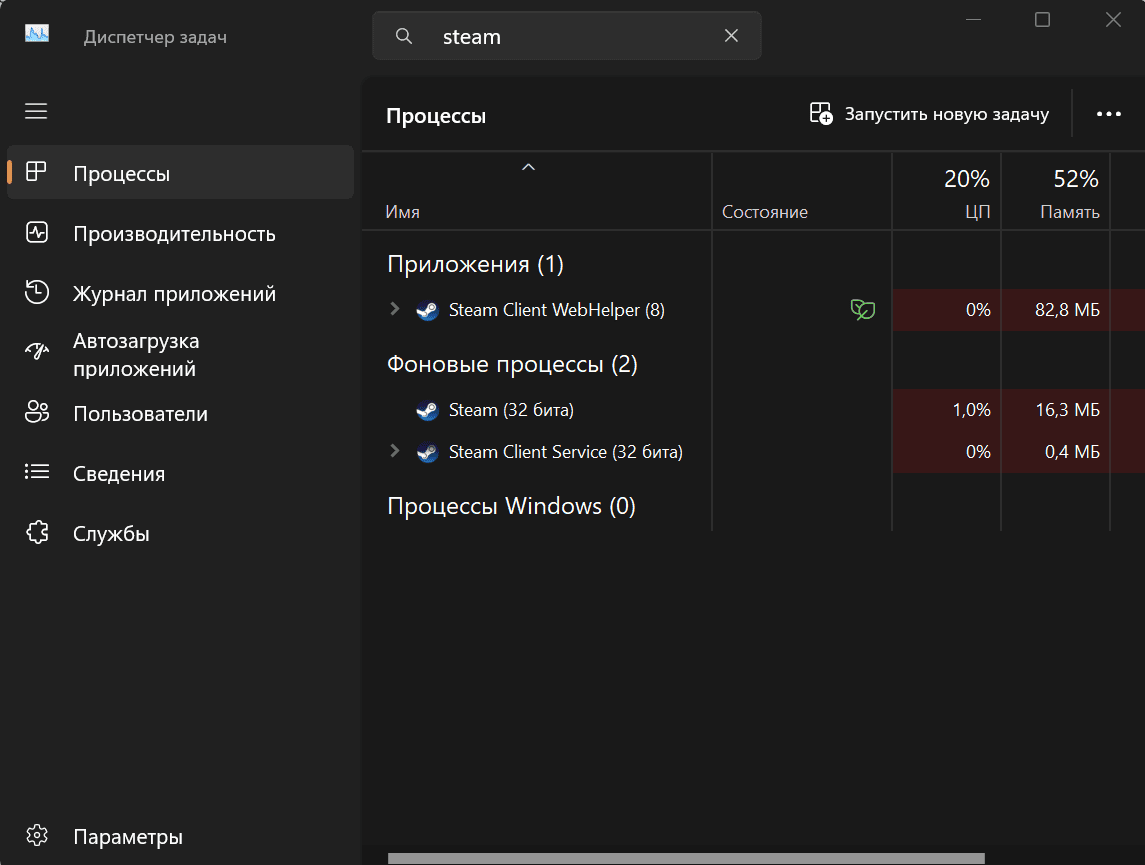Open the Сведения tab
Viewport: 1145px width, 865px height.
[x=180, y=474]
